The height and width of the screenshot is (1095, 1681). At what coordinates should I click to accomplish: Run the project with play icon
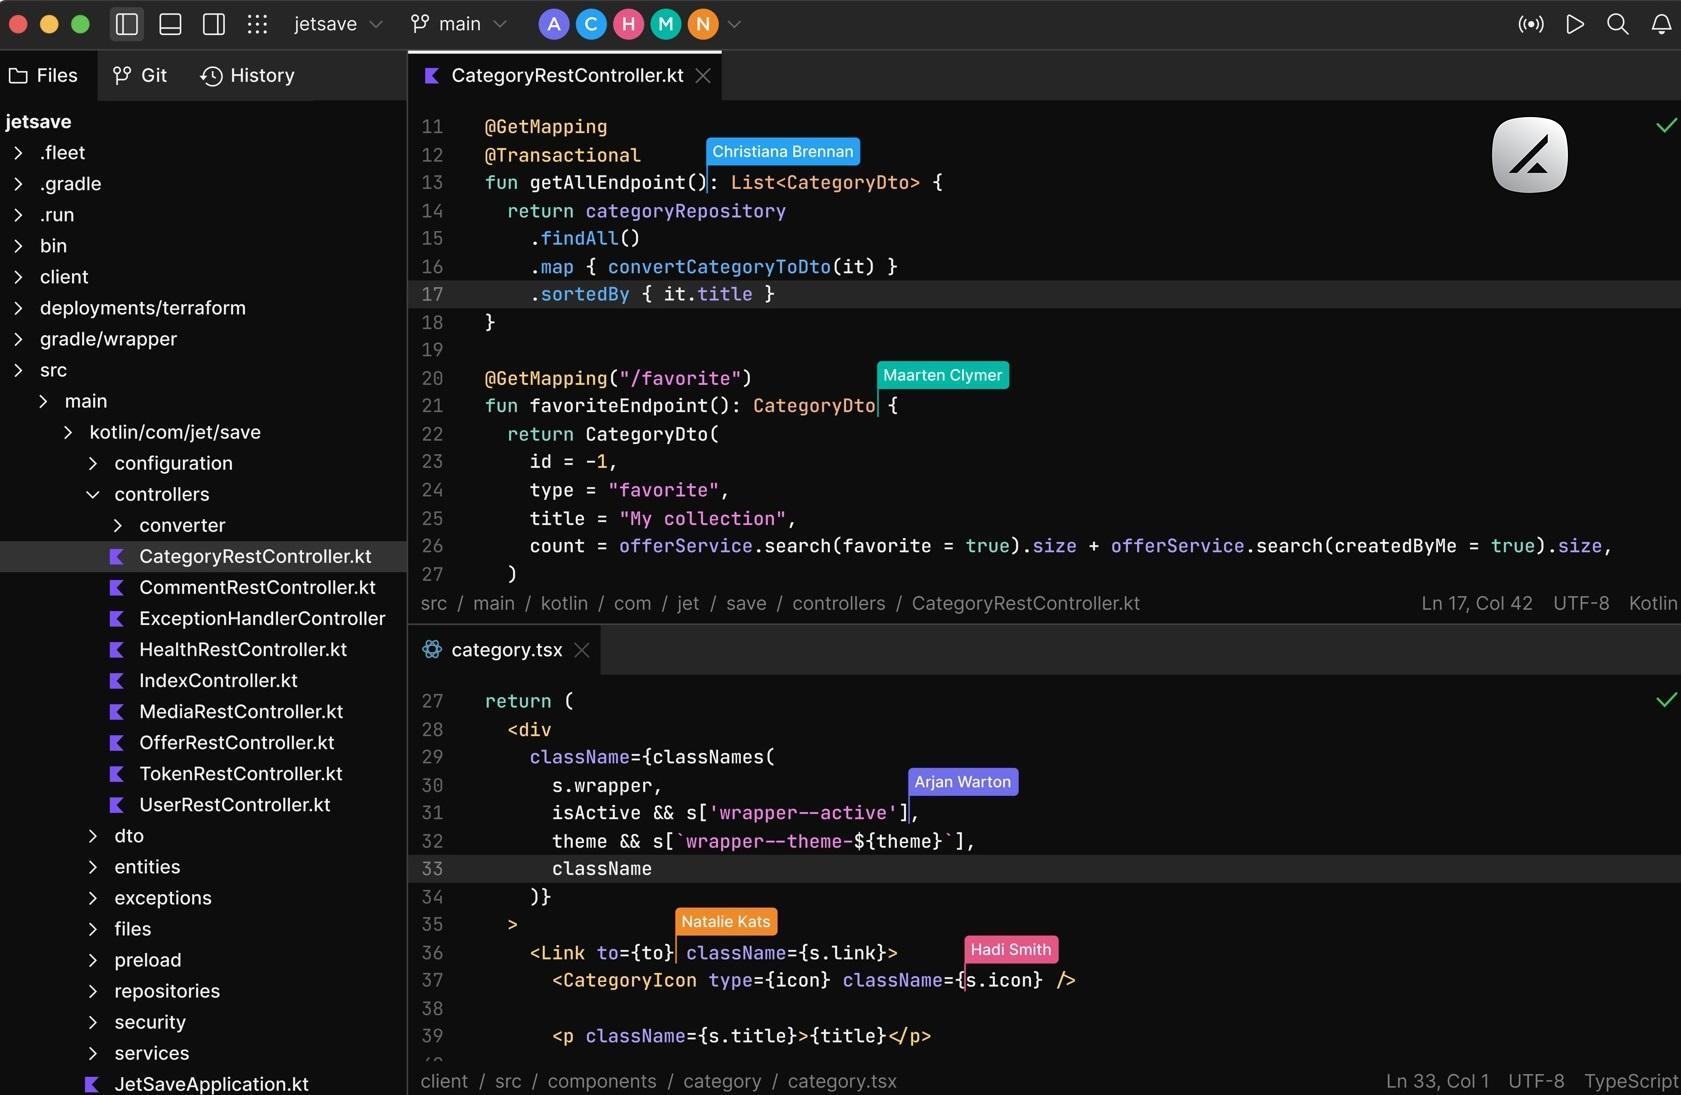tap(1575, 24)
